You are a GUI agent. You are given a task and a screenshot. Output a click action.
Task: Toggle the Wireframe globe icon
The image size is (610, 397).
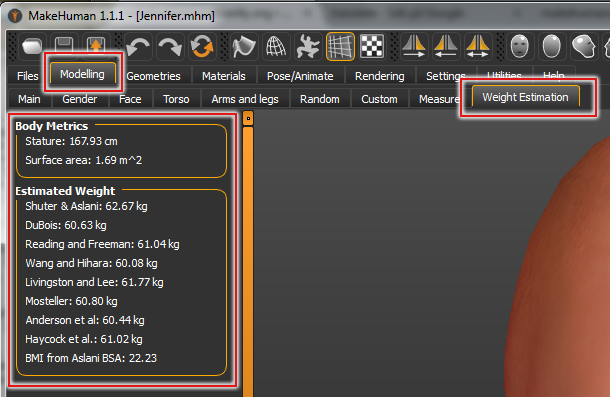[x=276, y=47]
